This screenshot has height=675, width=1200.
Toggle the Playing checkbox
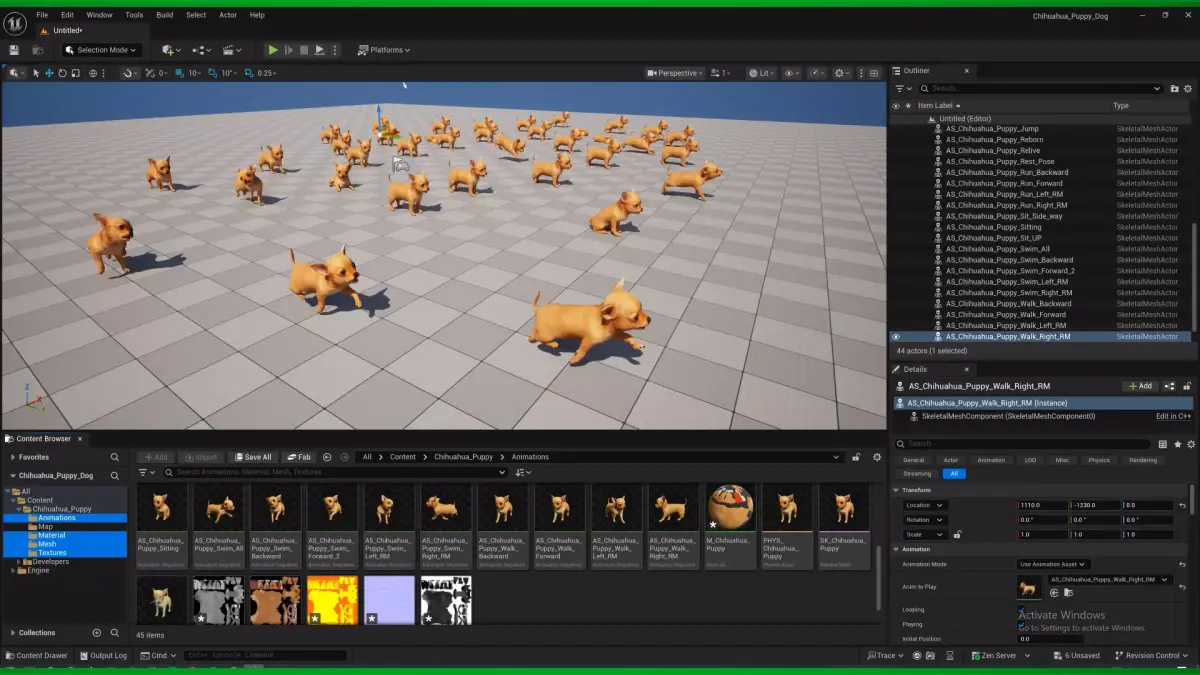pyautogui.click(x=1022, y=626)
